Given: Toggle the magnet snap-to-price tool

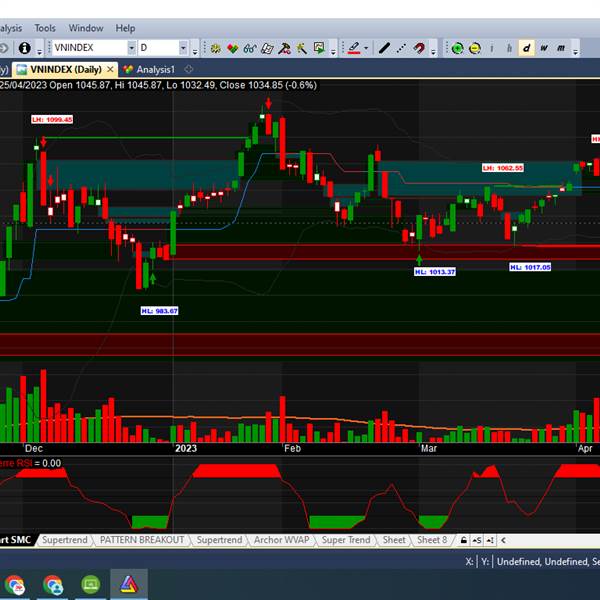Looking at the screenshot, I should [419, 49].
